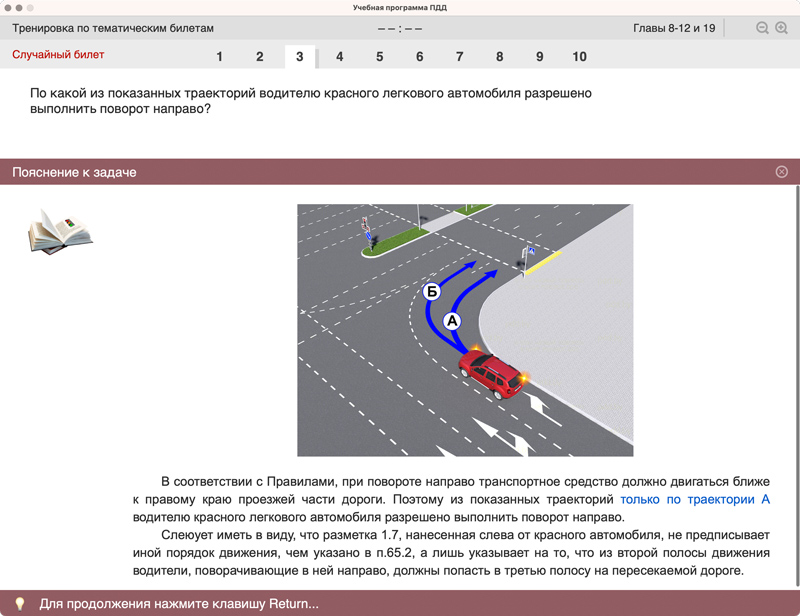Click the Случайный билет link
The height and width of the screenshot is (616, 800).
point(58,55)
